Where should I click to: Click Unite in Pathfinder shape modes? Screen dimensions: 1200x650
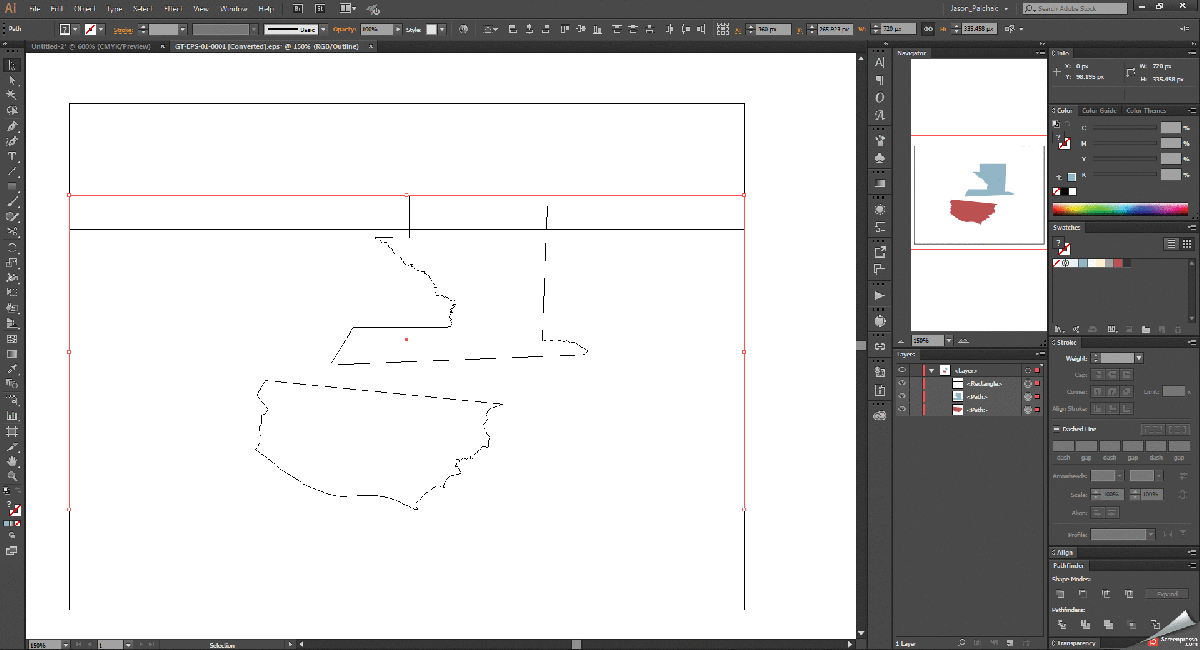(x=1059, y=594)
